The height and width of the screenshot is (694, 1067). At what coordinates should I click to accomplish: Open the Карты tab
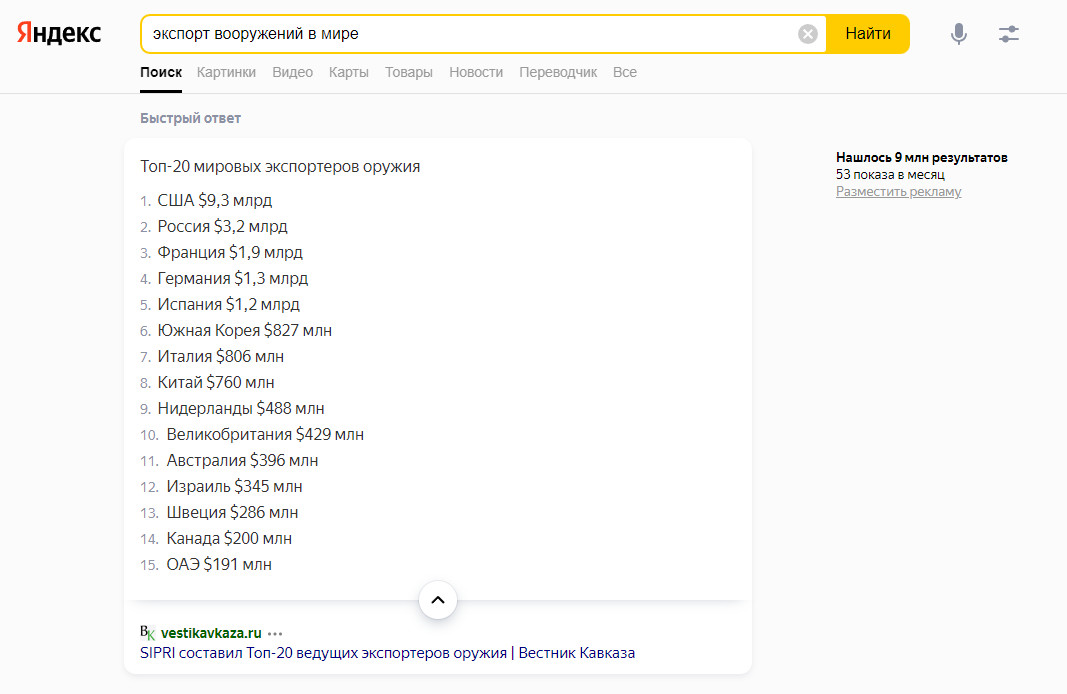348,72
